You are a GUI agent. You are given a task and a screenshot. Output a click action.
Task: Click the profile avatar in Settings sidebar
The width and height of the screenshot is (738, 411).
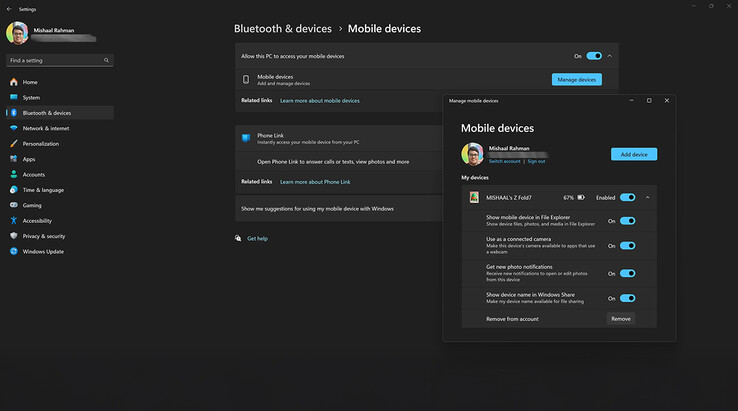pyautogui.click(x=17, y=33)
